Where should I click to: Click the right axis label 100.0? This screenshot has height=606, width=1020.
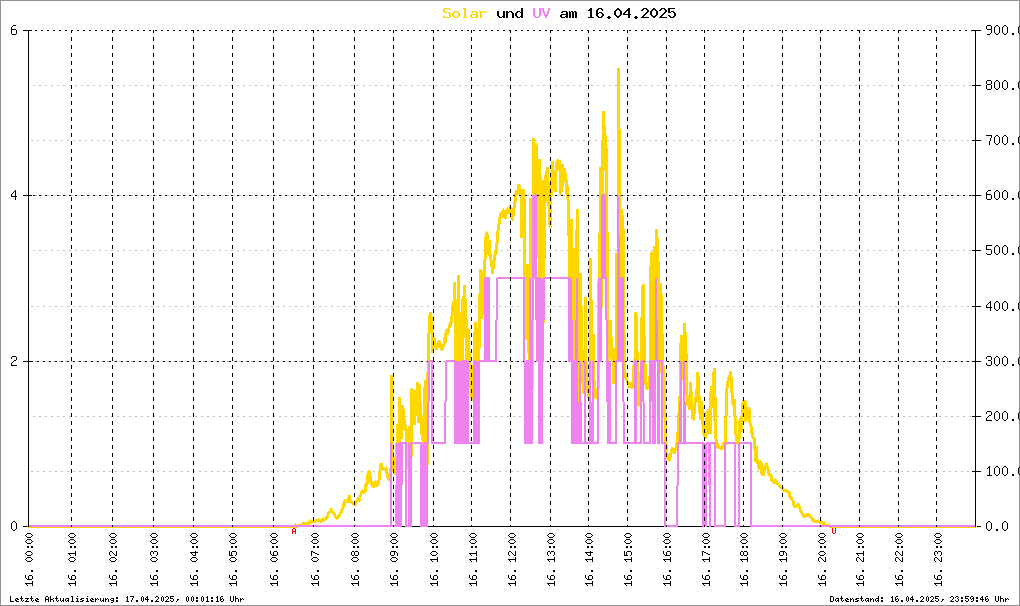(x=1000, y=471)
